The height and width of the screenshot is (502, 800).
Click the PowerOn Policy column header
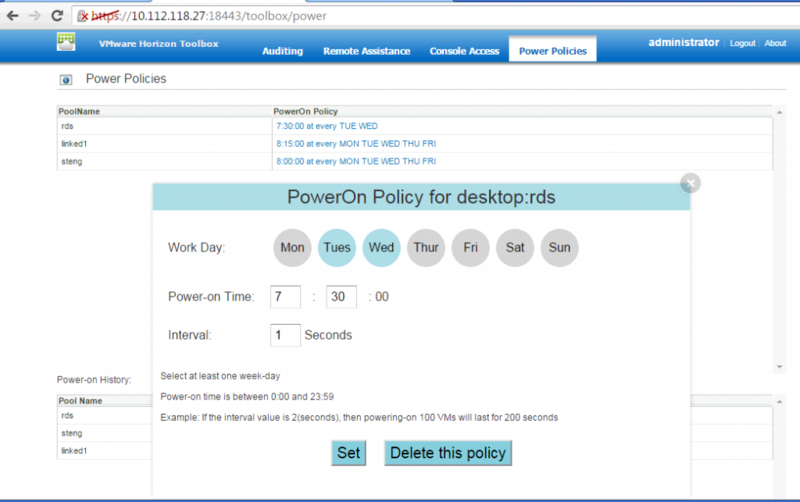pyautogui.click(x=306, y=111)
